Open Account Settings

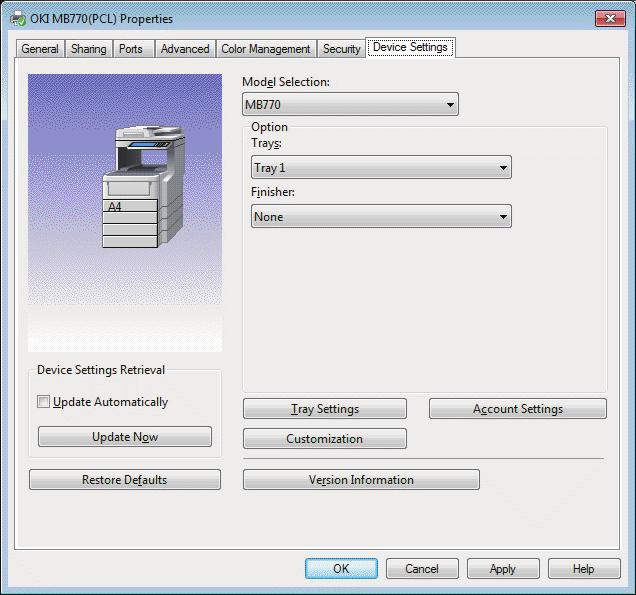click(x=518, y=408)
